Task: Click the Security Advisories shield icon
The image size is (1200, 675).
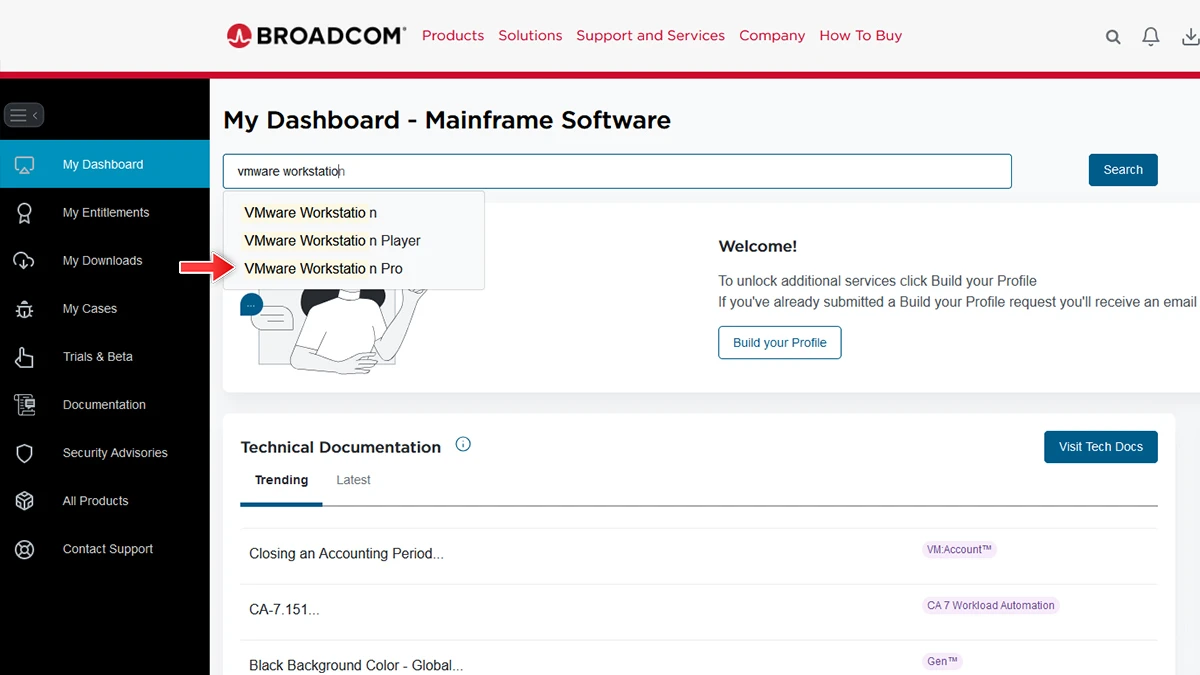Action: click(25, 453)
